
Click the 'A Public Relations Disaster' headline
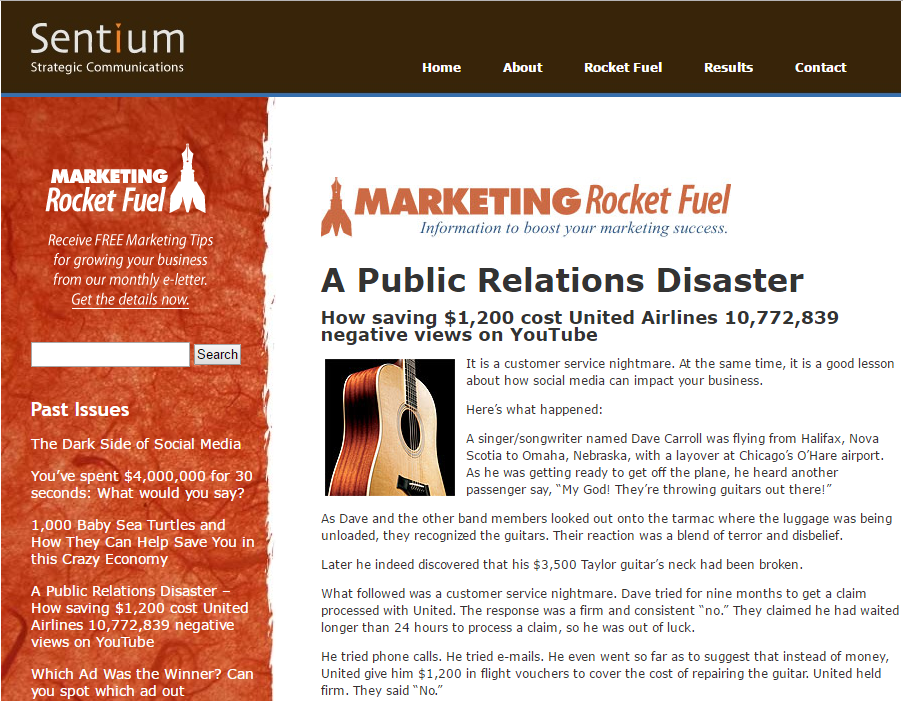click(x=562, y=280)
